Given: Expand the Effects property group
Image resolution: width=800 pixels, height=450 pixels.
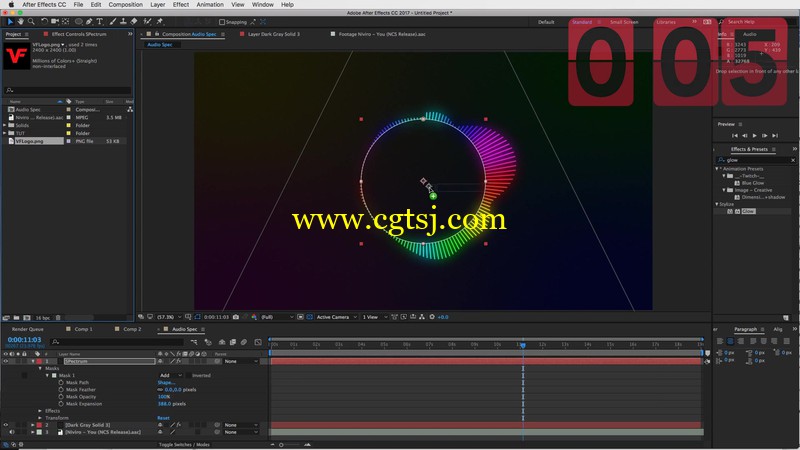Looking at the screenshot, I should pyautogui.click(x=40, y=411).
